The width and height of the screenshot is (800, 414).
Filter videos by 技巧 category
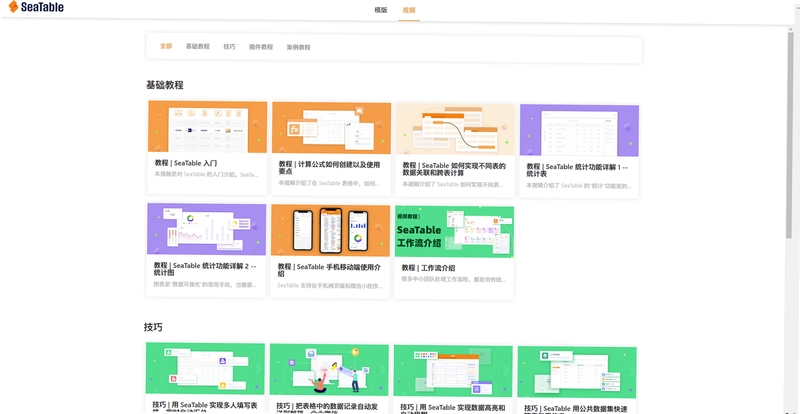(229, 47)
